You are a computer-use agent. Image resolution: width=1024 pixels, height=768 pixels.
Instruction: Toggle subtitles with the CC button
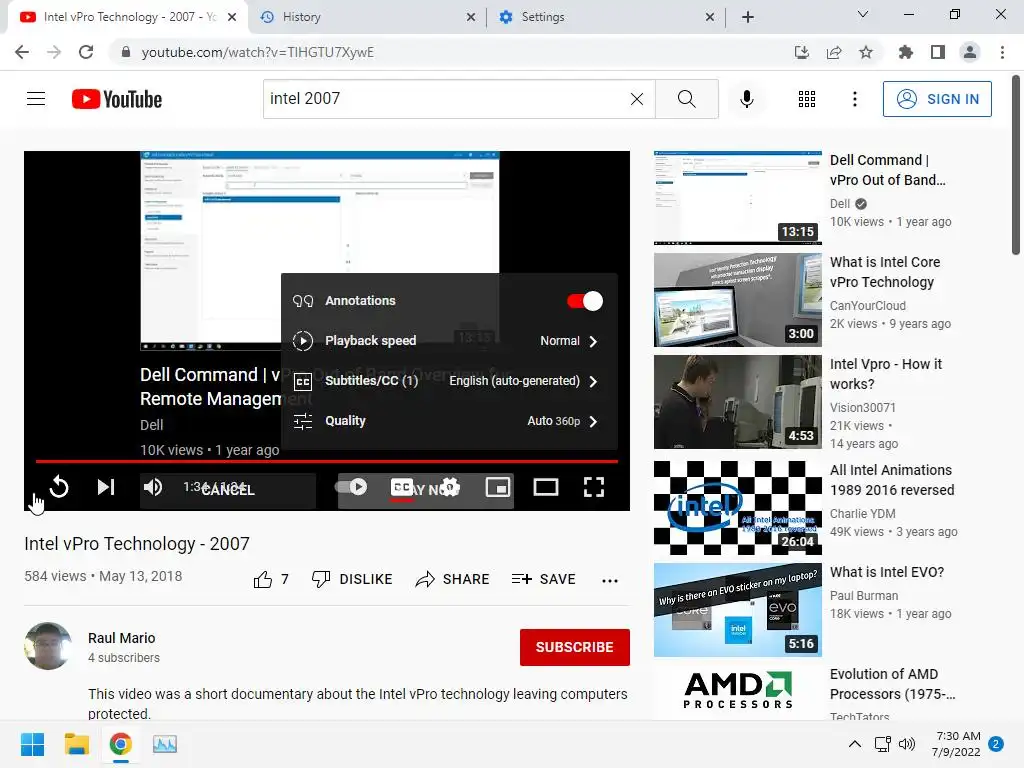(x=402, y=488)
